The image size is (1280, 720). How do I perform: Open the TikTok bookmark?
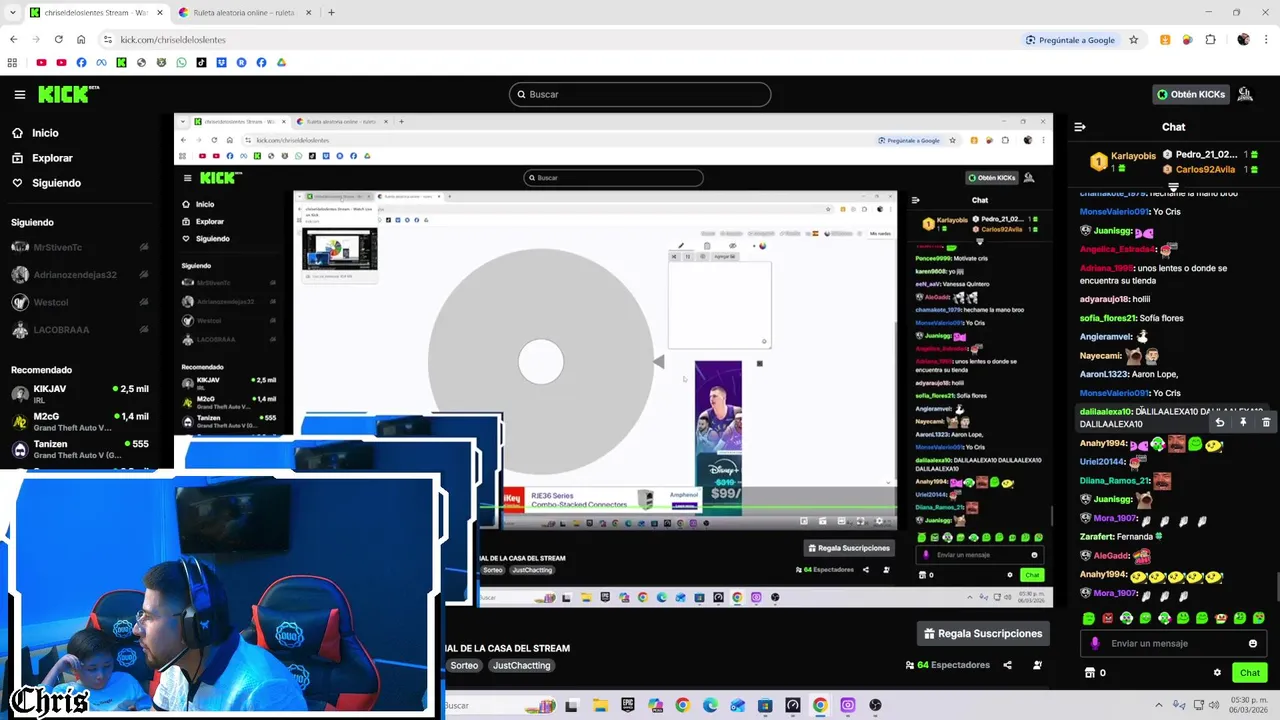click(201, 62)
